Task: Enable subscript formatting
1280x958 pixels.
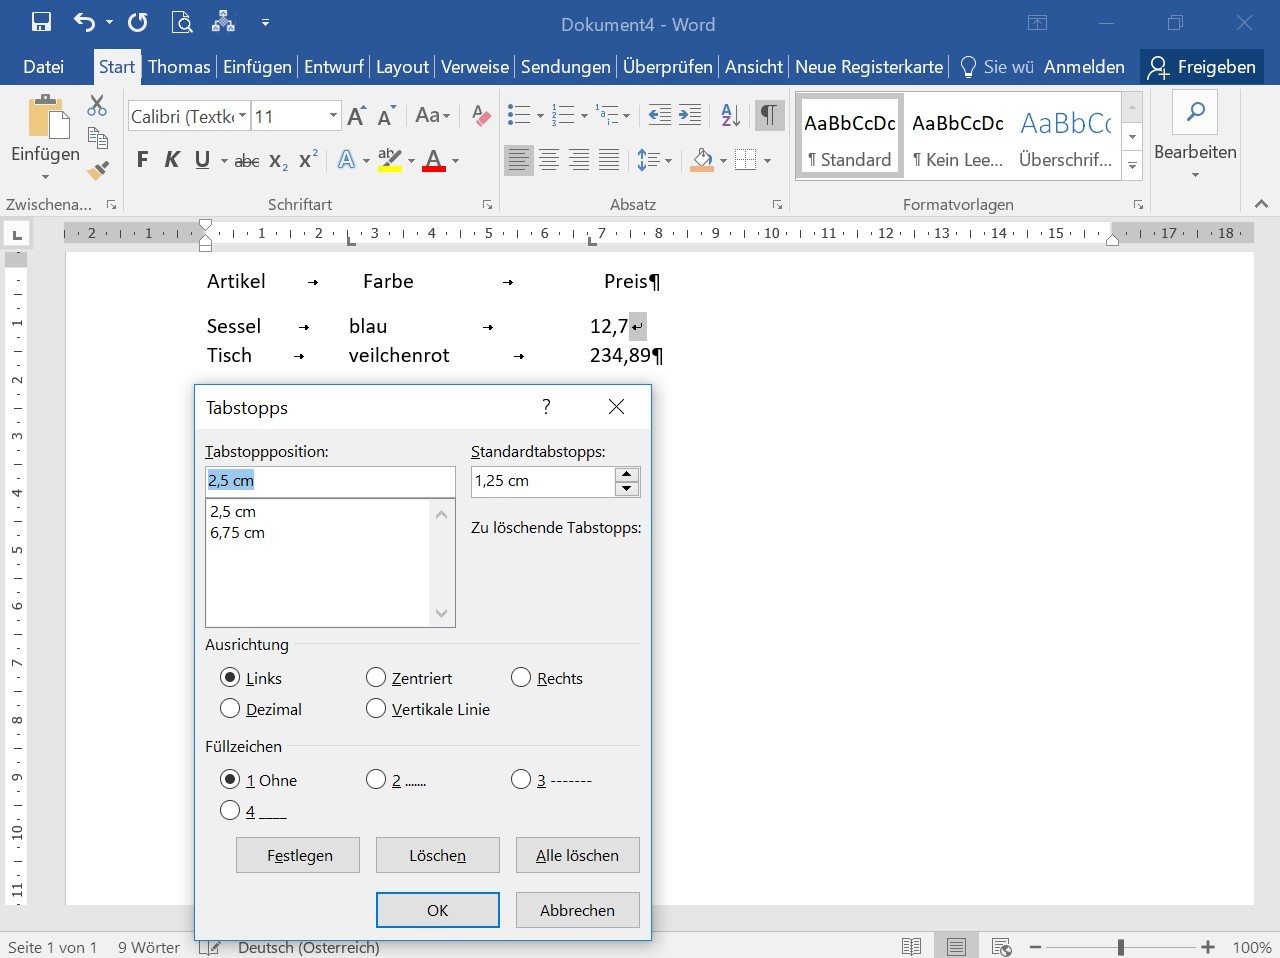Action: click(276, 162)
